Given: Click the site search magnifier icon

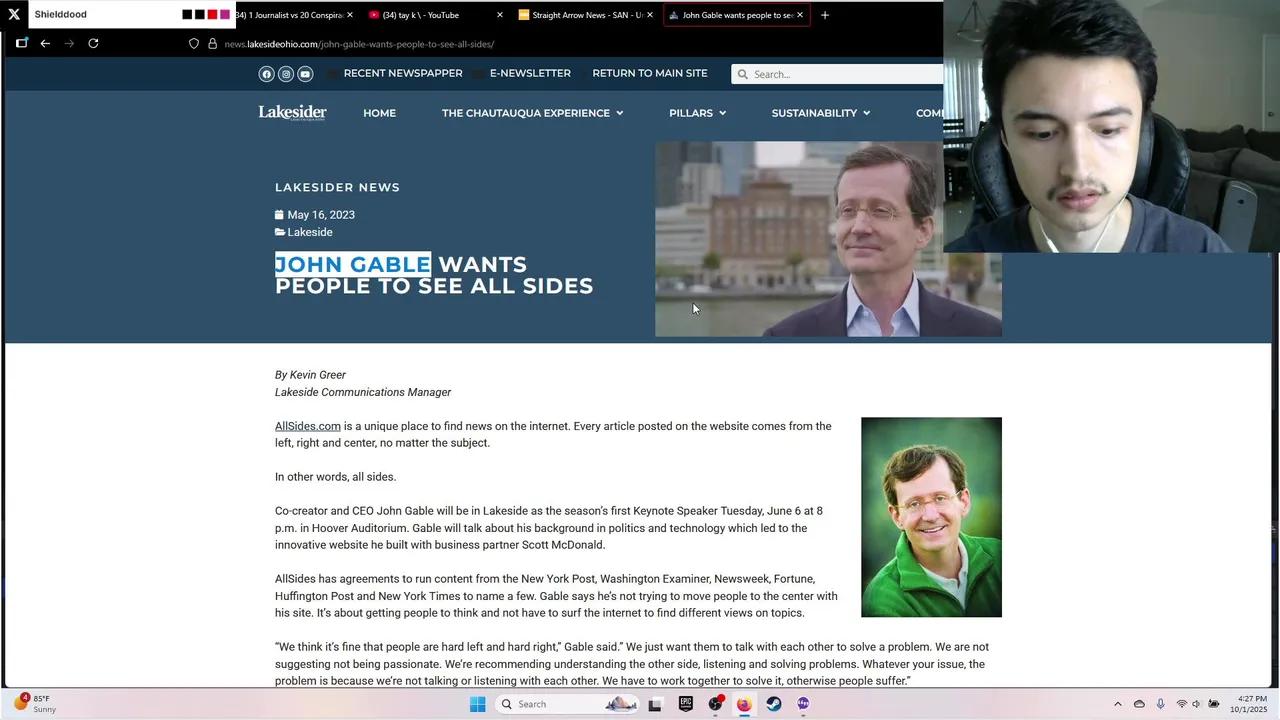Looking at the screenshot, I should point(742,74).
